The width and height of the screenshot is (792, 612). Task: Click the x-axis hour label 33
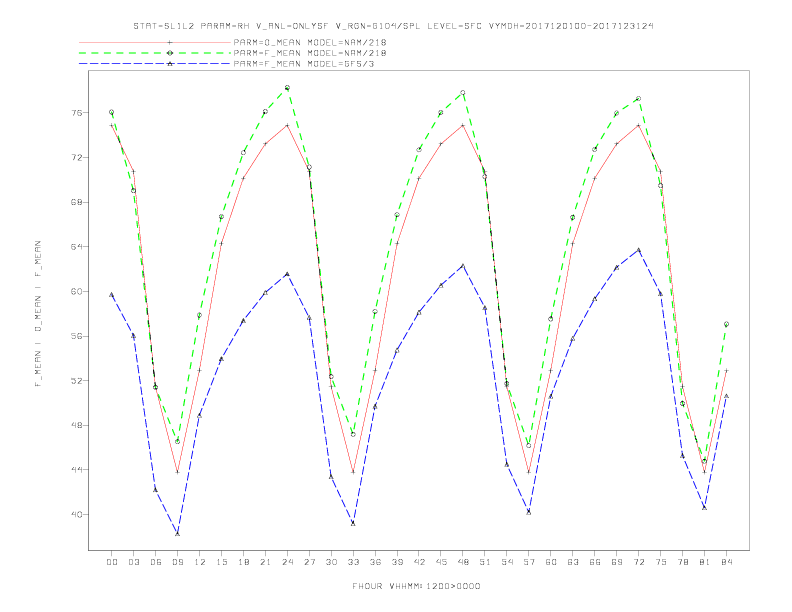click(353, 562)
